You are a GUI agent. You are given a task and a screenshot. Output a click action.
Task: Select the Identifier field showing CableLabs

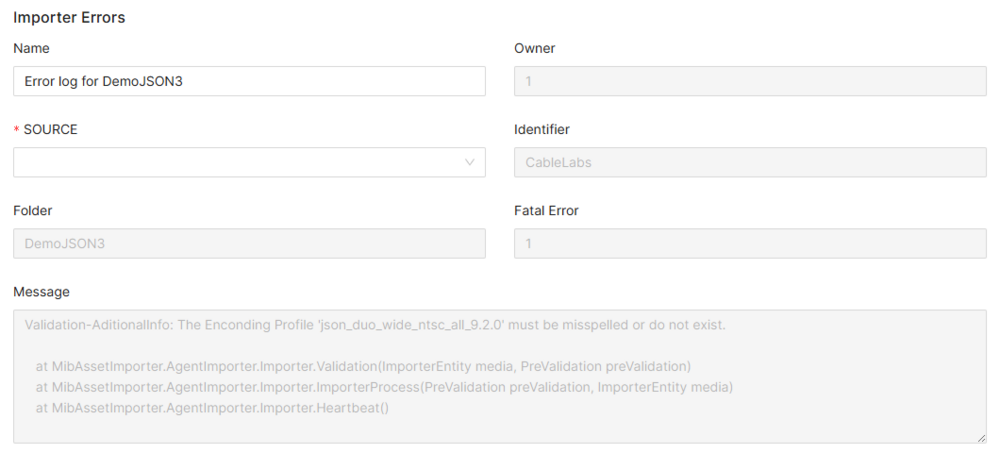coord(750,162)
